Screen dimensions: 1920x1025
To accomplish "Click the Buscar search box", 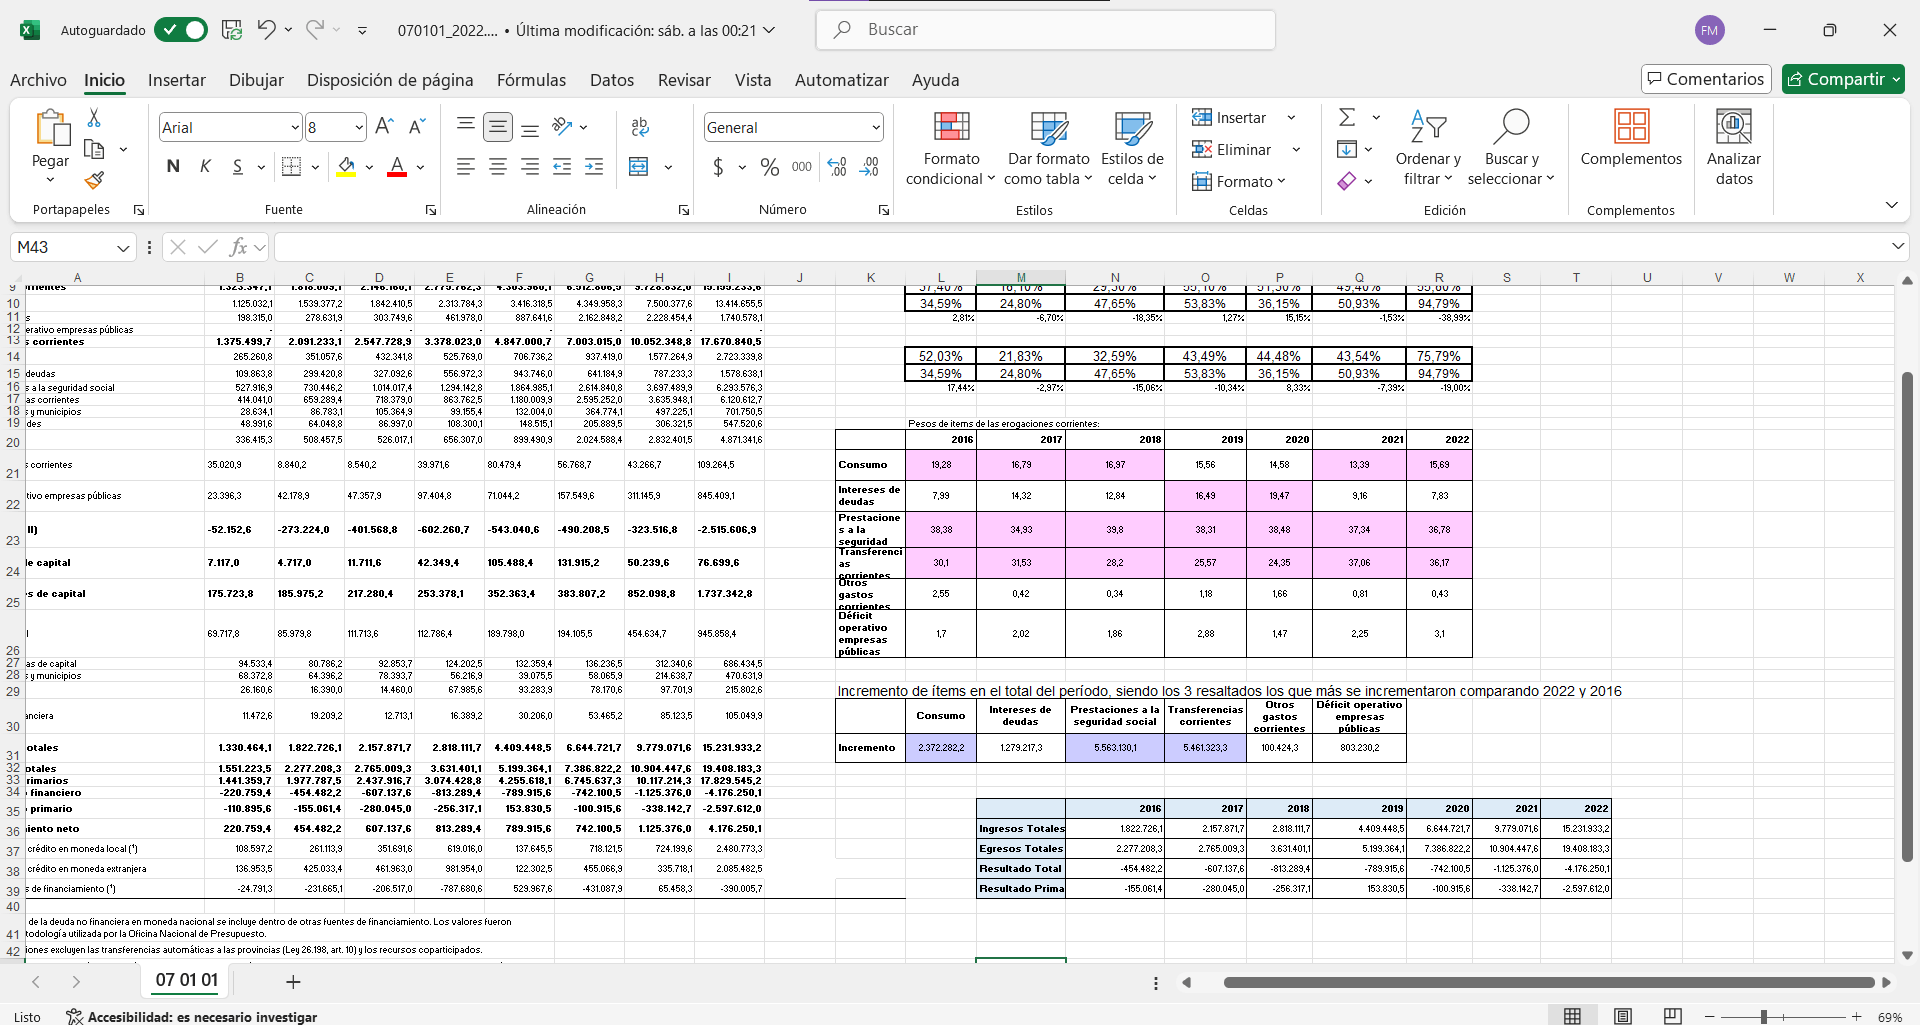I will point(1046,30).
